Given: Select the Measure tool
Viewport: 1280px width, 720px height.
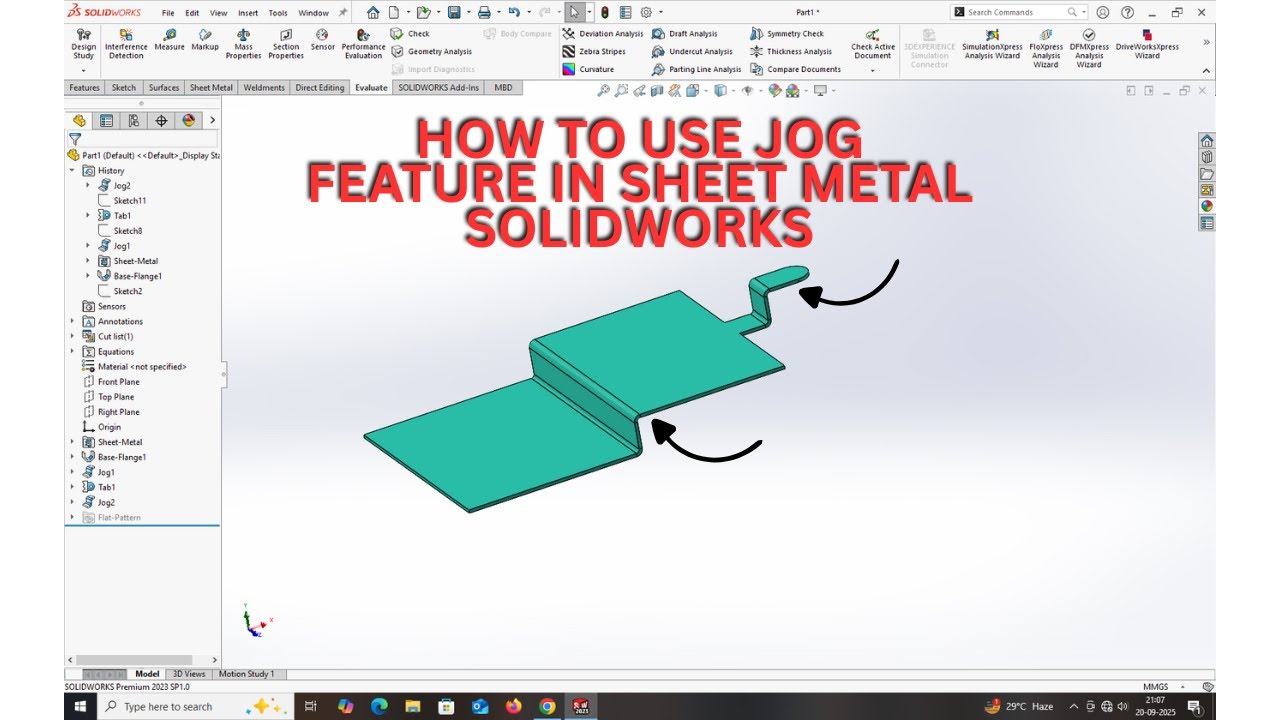Looking at the screenshot, I should pyautogui.click(x=169, y=41).
